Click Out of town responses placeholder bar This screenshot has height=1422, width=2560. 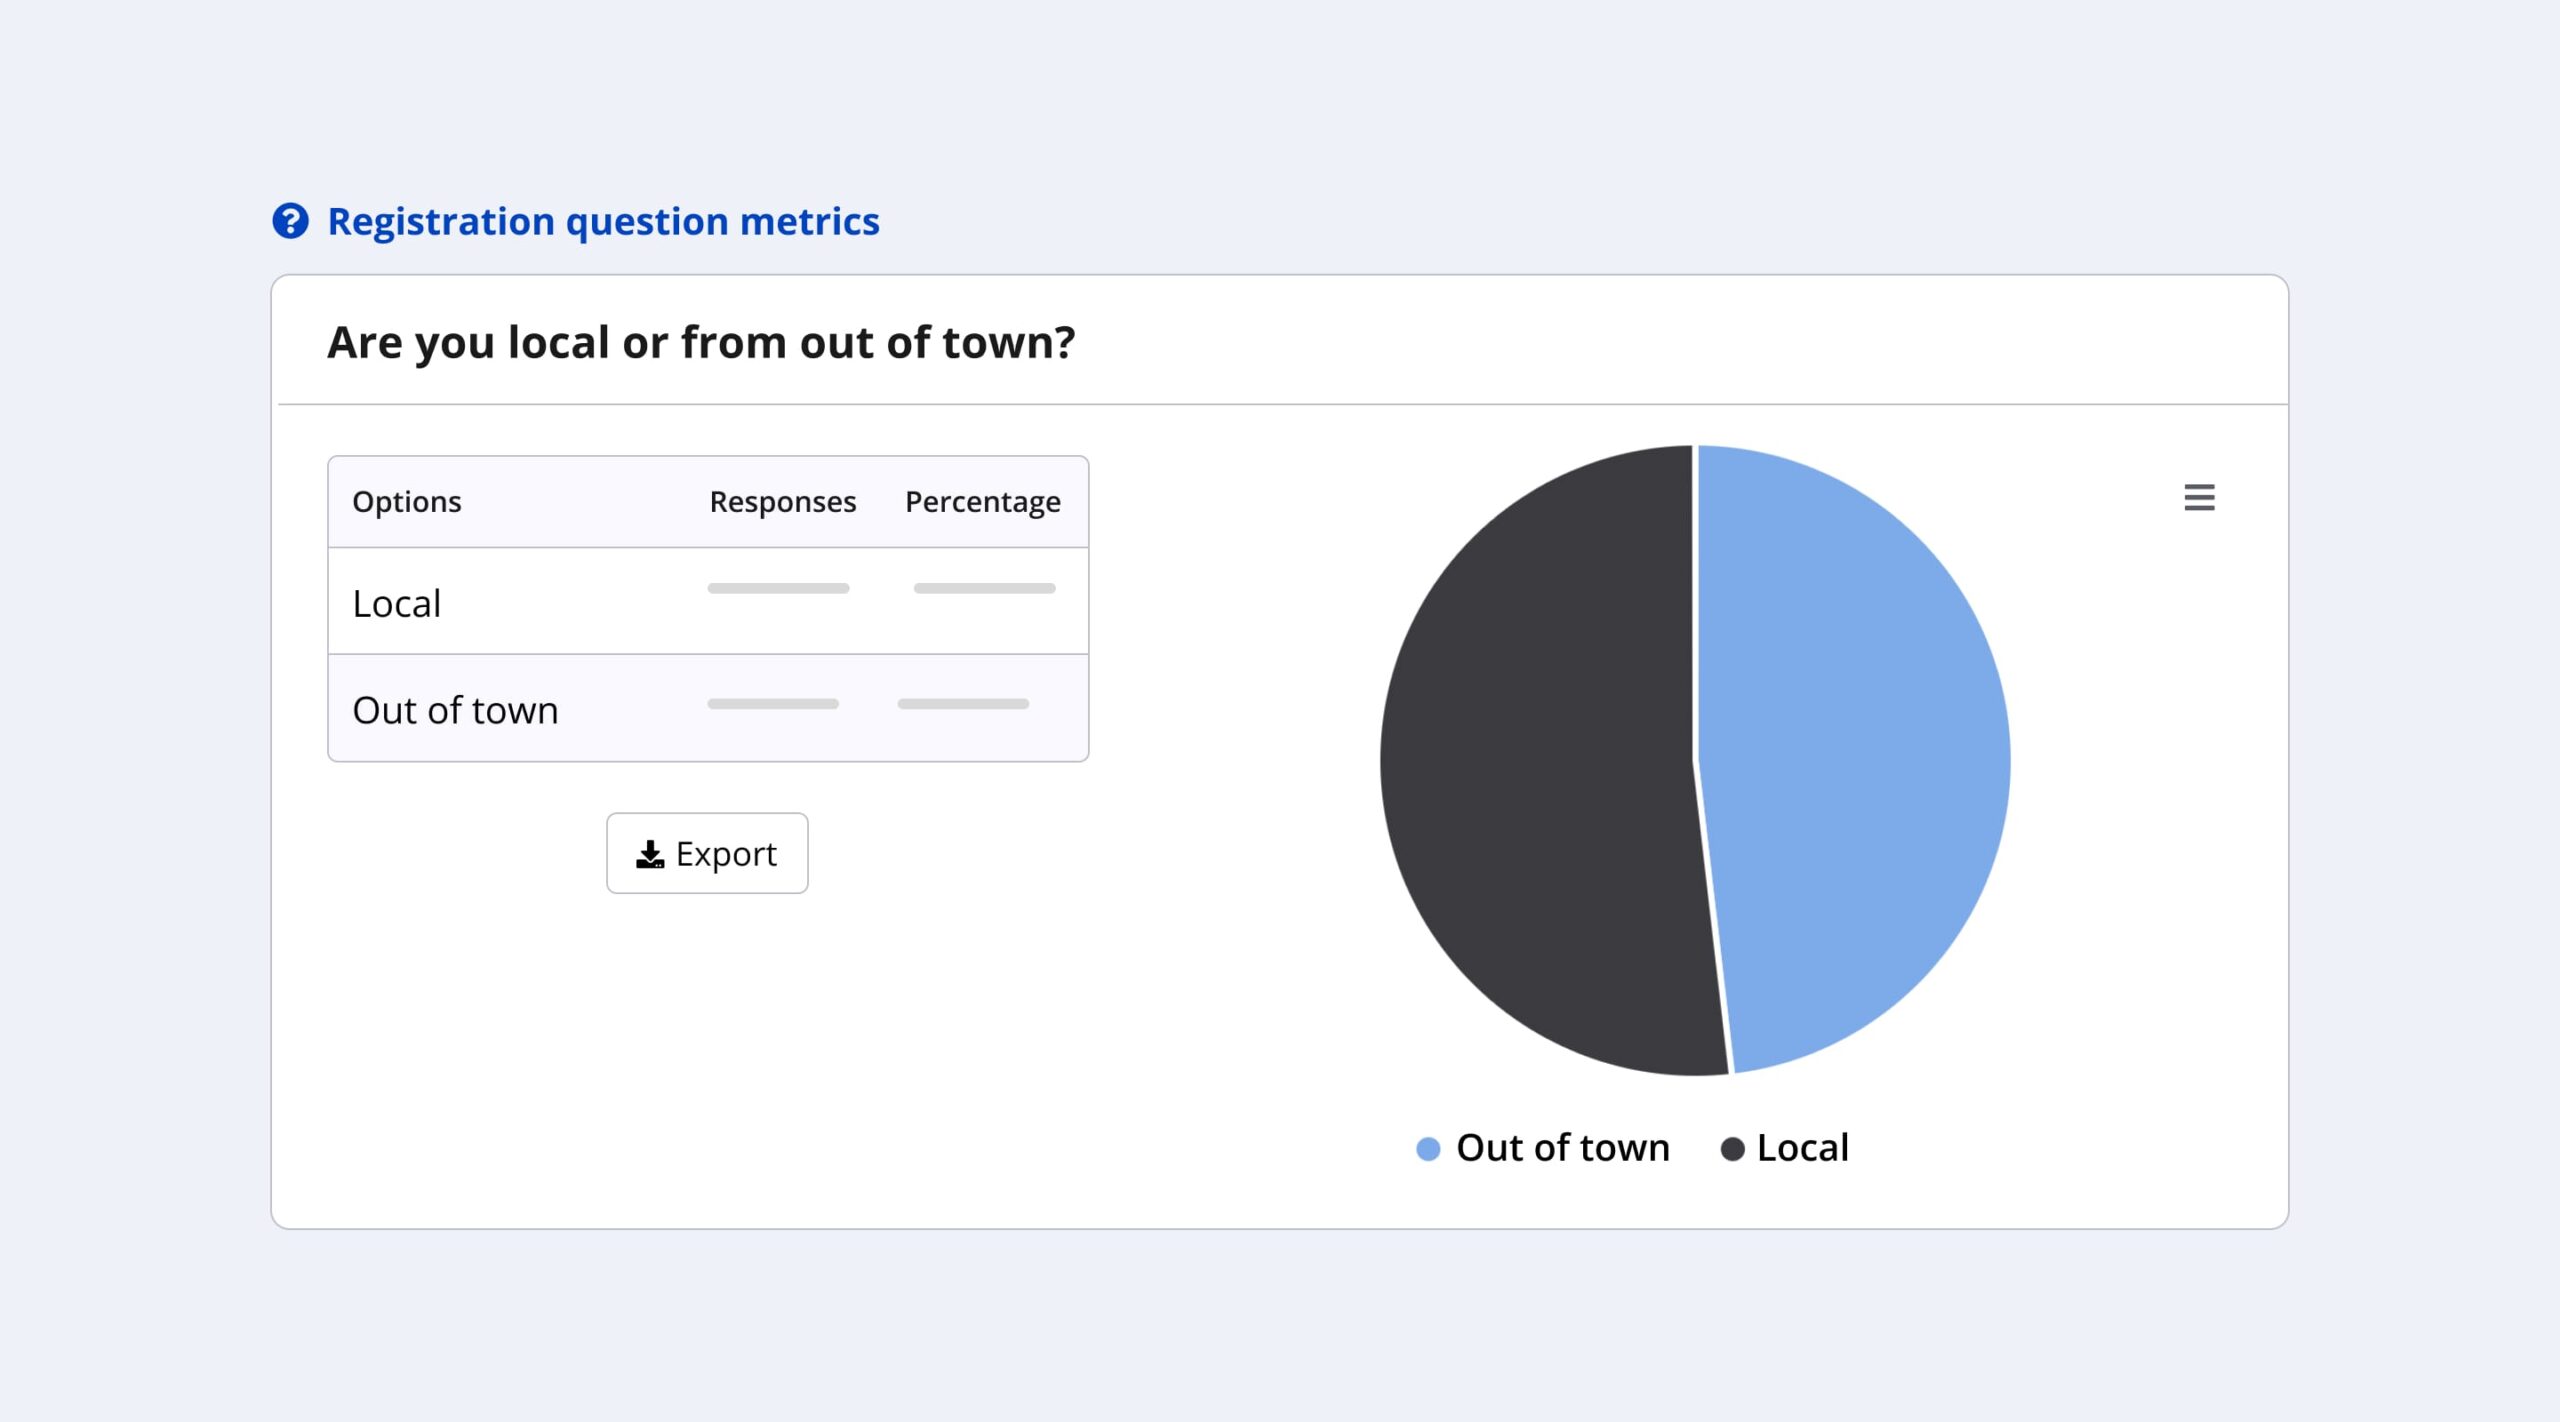coord(773,704)
